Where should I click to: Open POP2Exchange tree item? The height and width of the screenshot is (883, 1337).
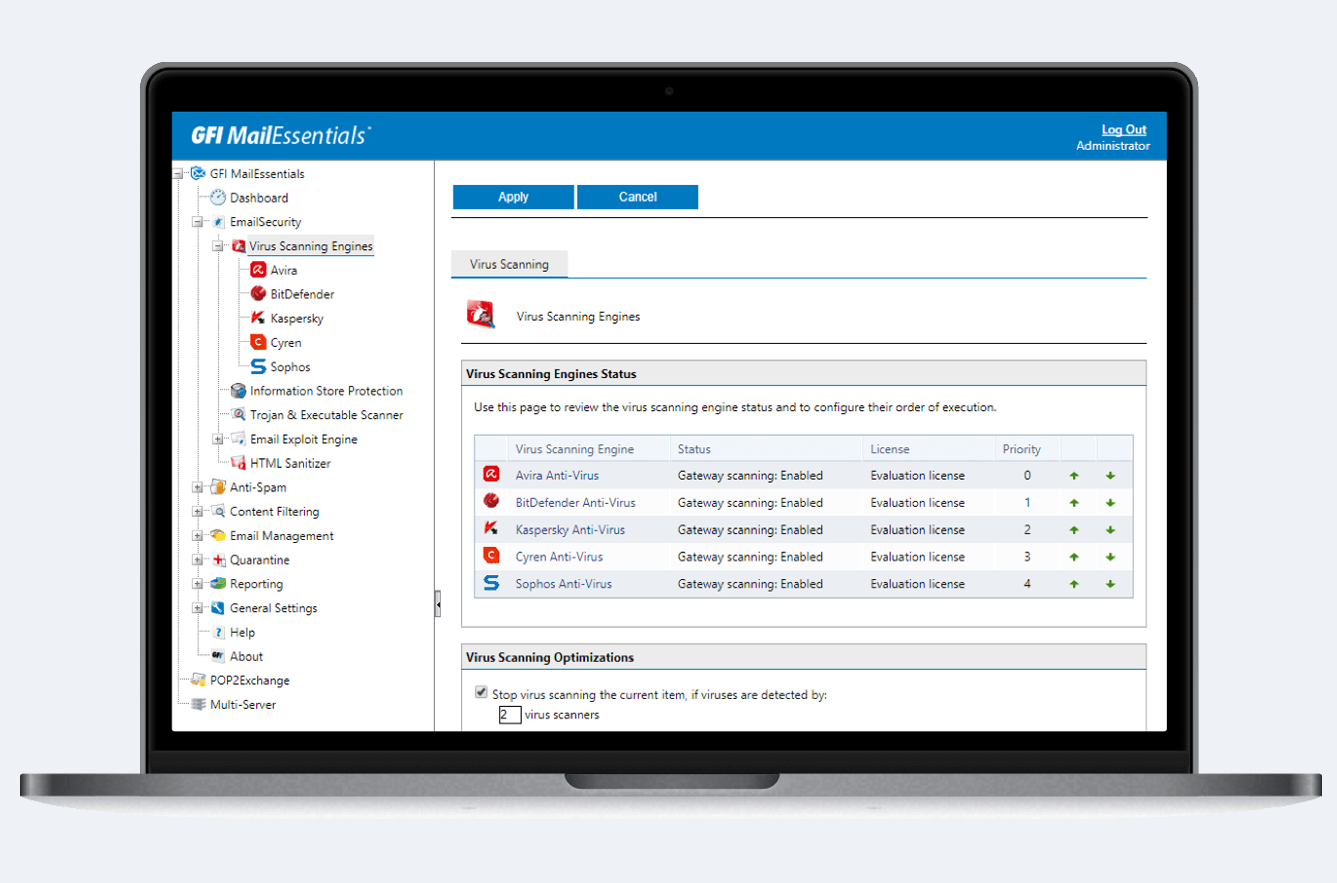250,680
